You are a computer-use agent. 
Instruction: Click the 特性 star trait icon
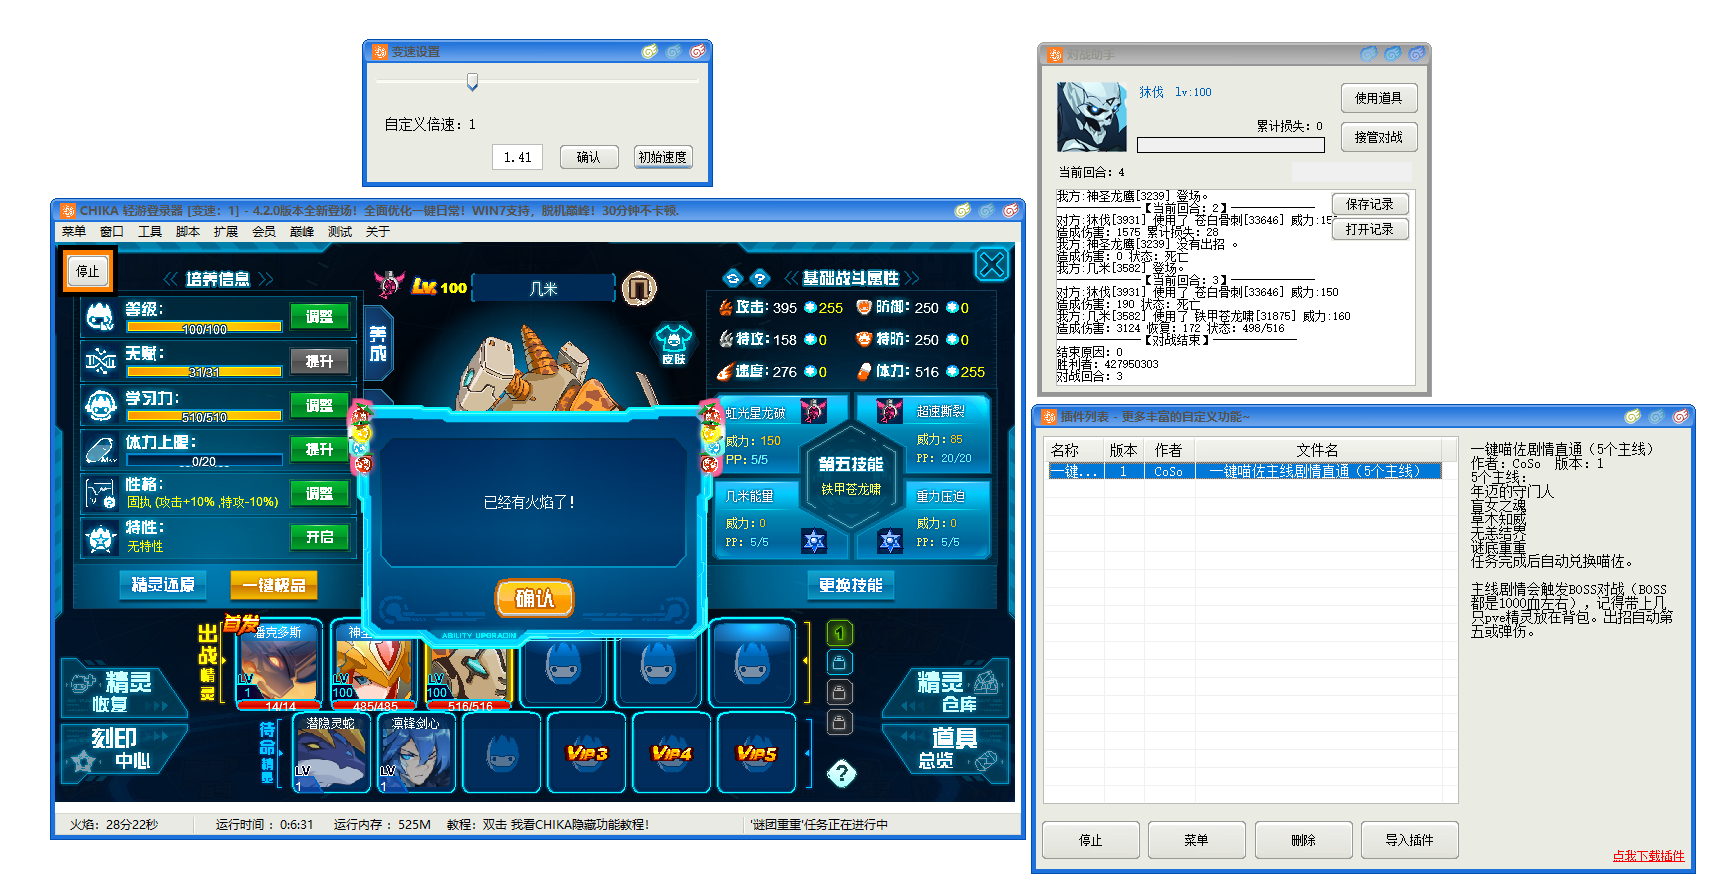(x=100, y=538)
